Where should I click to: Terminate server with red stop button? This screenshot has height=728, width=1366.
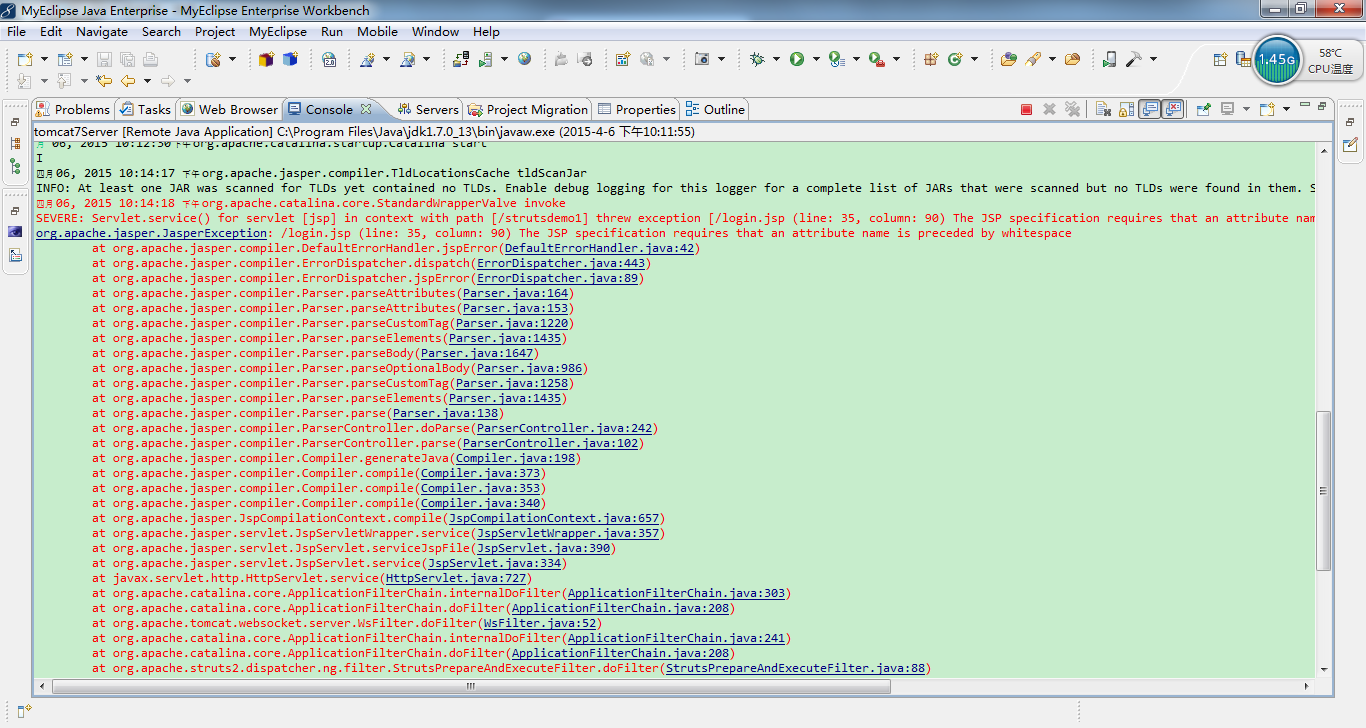tap(1026, 109)
